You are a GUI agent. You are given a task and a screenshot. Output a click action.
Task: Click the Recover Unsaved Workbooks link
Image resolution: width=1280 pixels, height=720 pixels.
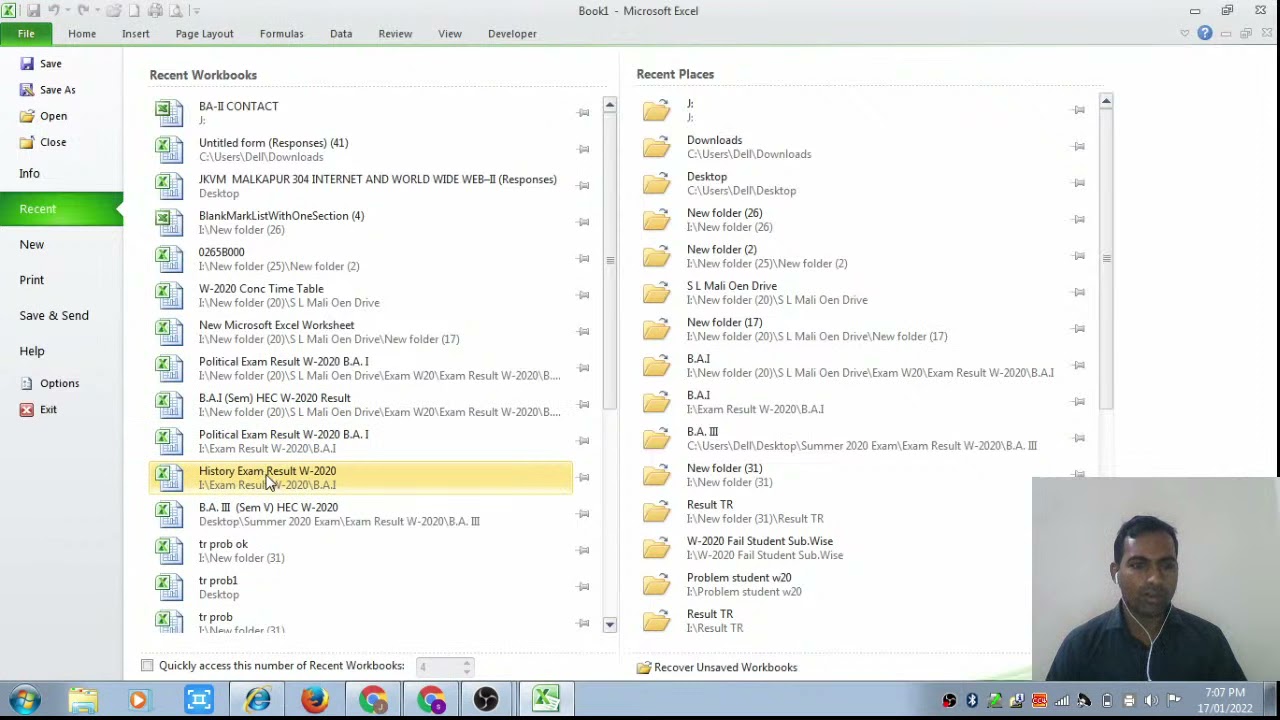(725, 668)
